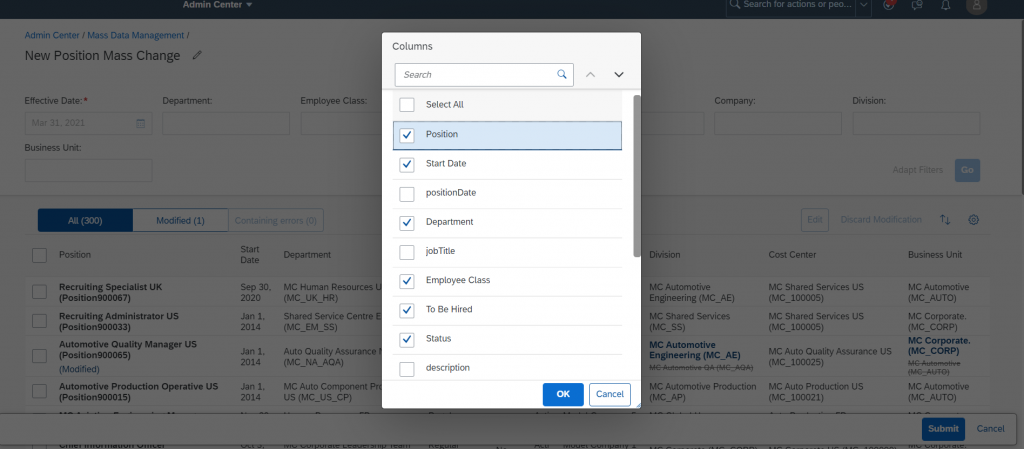Screen dimensions: 1024x449
Task: Click the Cost Center column header
Action: coord(792,255)
